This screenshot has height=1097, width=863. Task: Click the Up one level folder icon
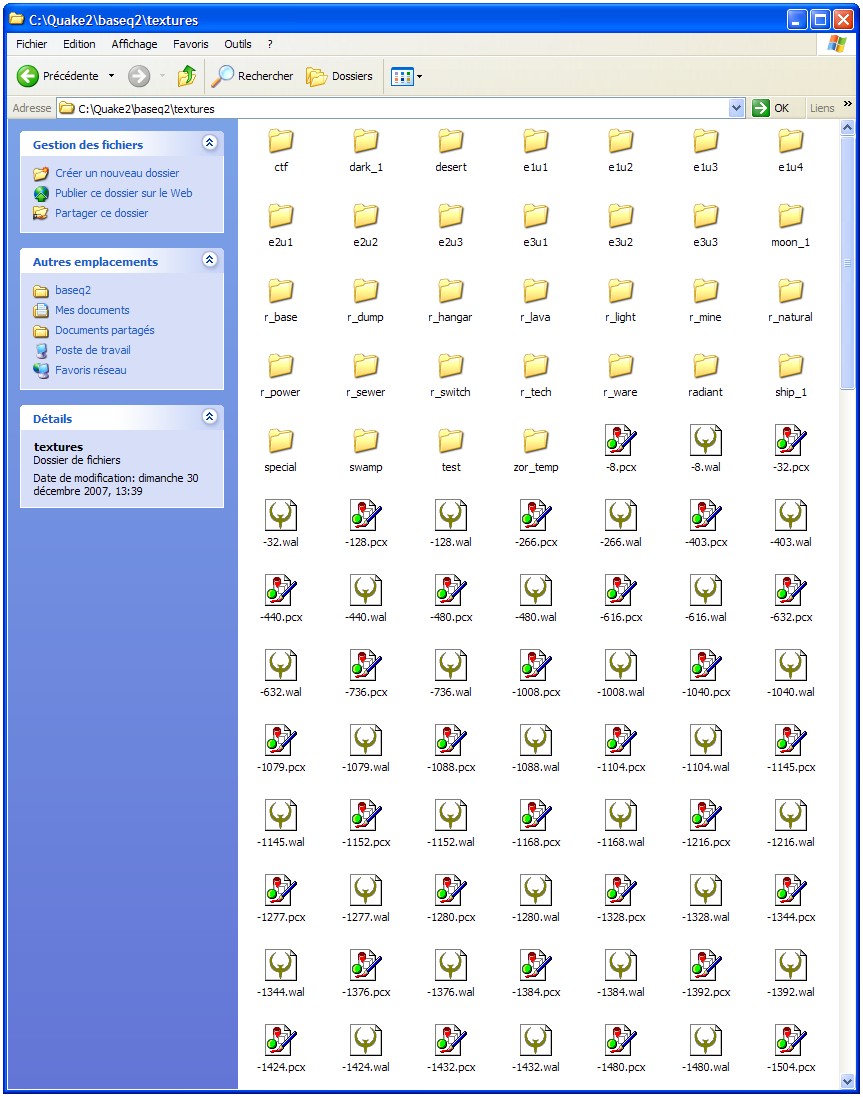[x=187, y=76]
